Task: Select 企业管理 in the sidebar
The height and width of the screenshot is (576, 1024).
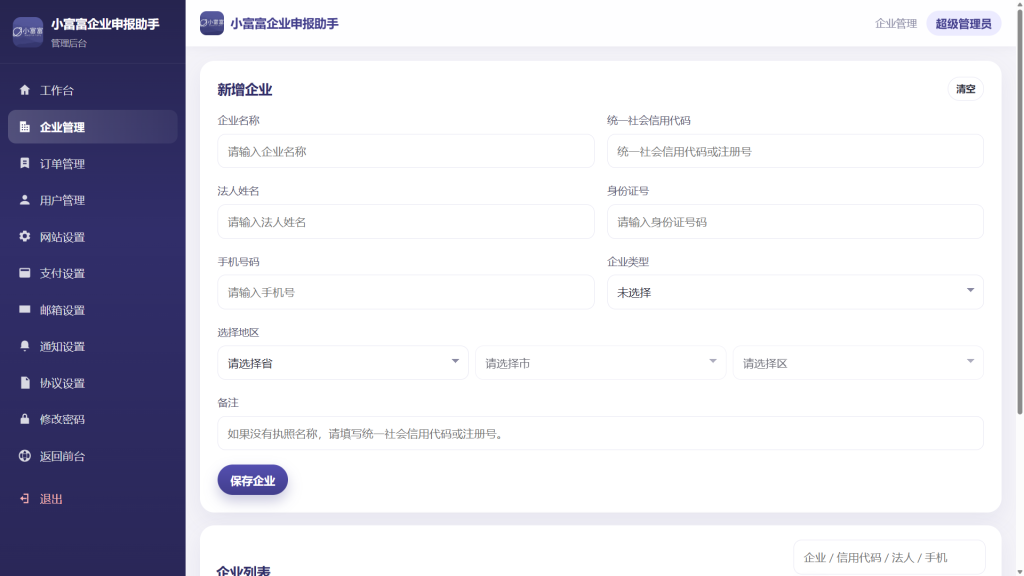Action: point(93,127)
